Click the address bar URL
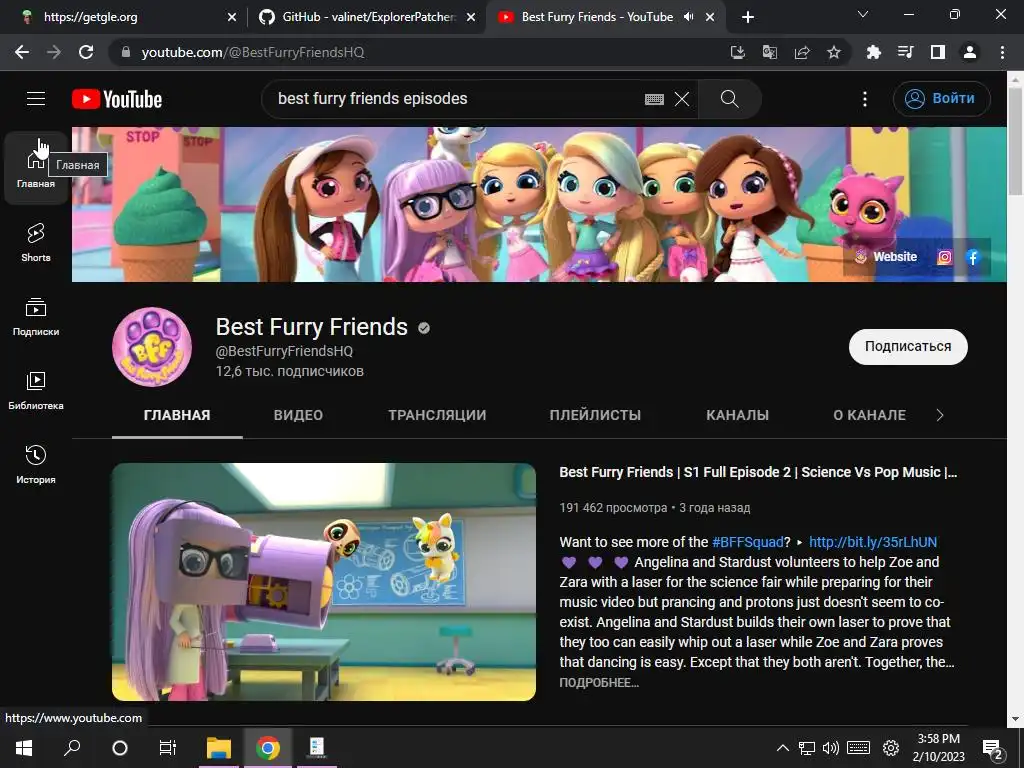 (253, 52)
